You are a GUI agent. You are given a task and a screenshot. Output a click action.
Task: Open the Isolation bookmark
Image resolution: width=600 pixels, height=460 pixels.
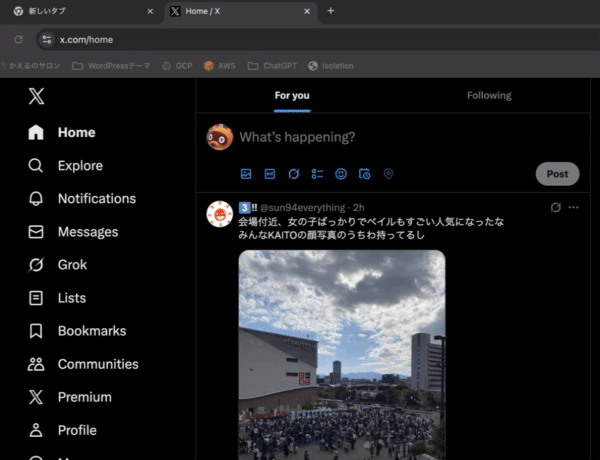click(331, 66)
